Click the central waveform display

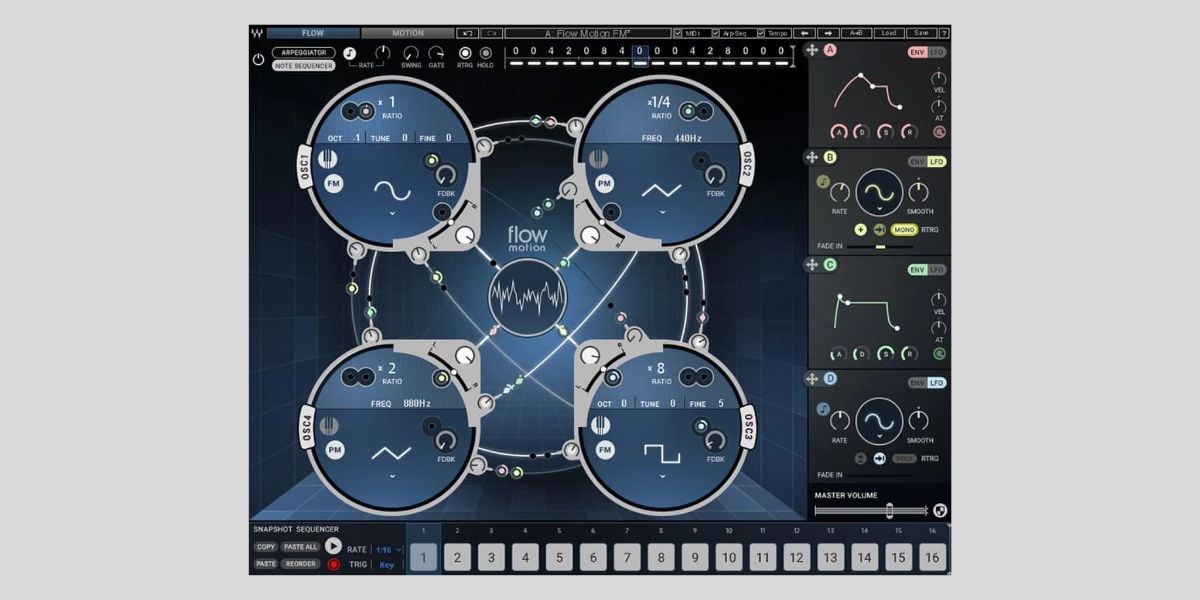coord(529,297)
